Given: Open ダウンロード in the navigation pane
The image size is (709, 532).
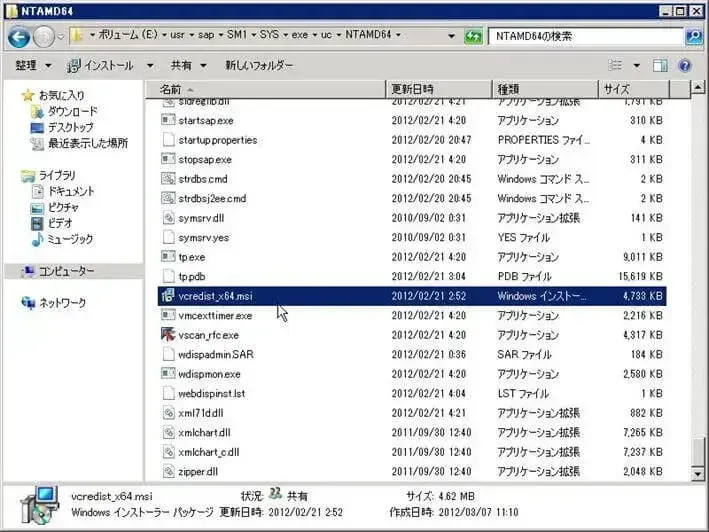Looking at the screenshot, I should coord(72,111).
